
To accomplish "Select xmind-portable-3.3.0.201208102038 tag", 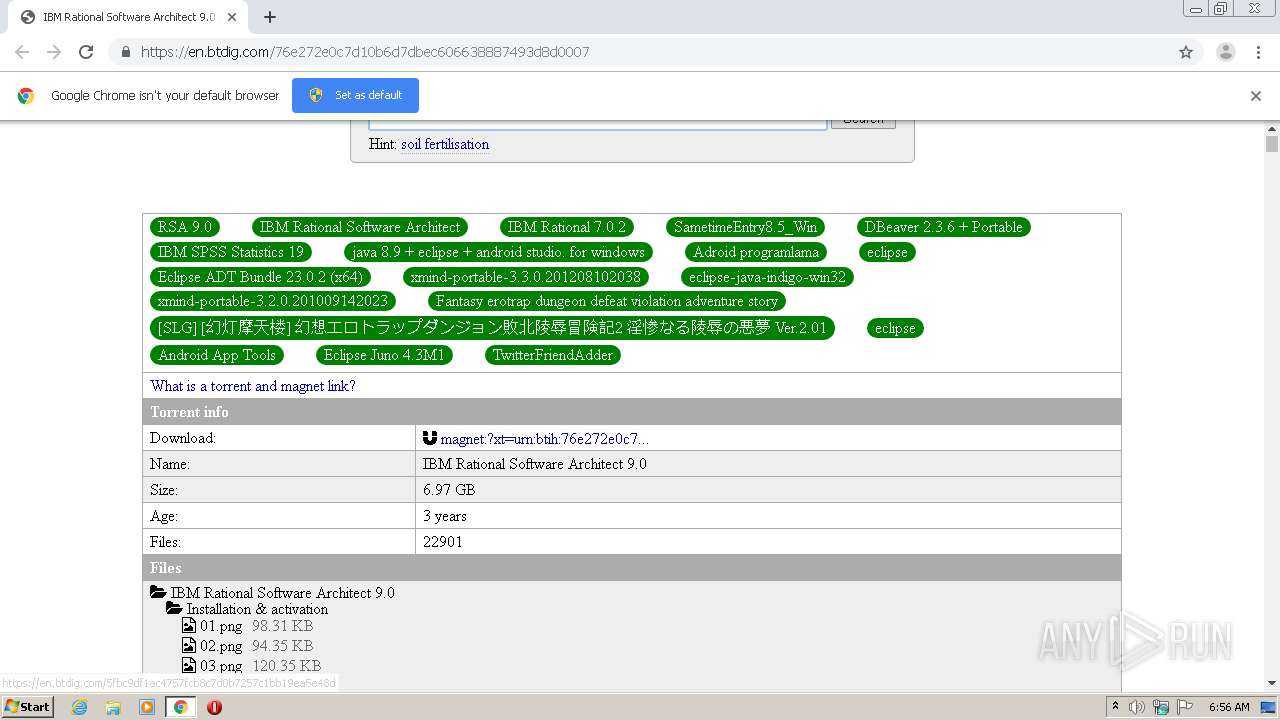I will tap(526, 277).
